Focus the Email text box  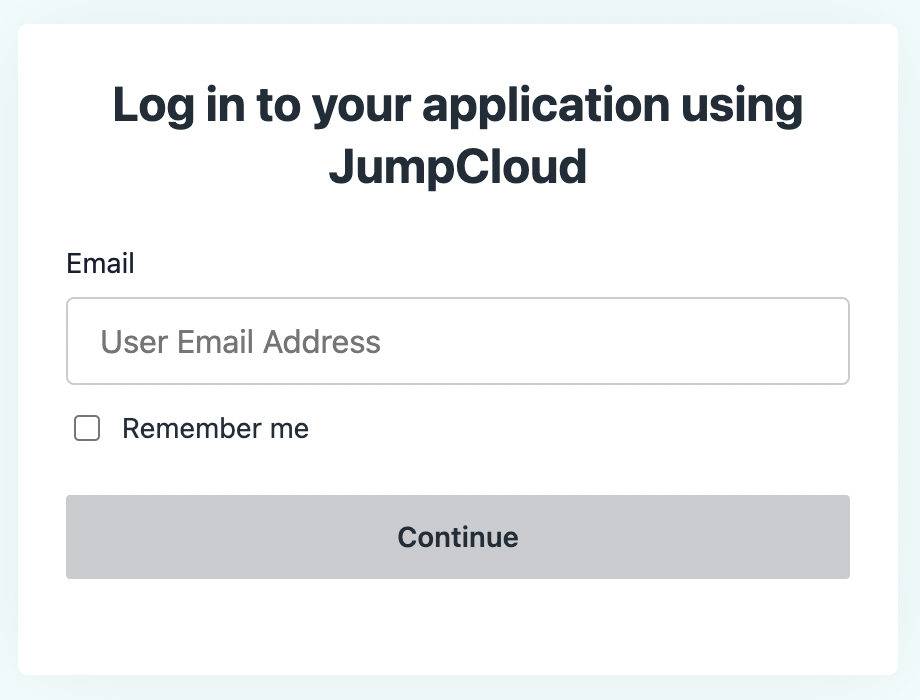pos(457,341)
